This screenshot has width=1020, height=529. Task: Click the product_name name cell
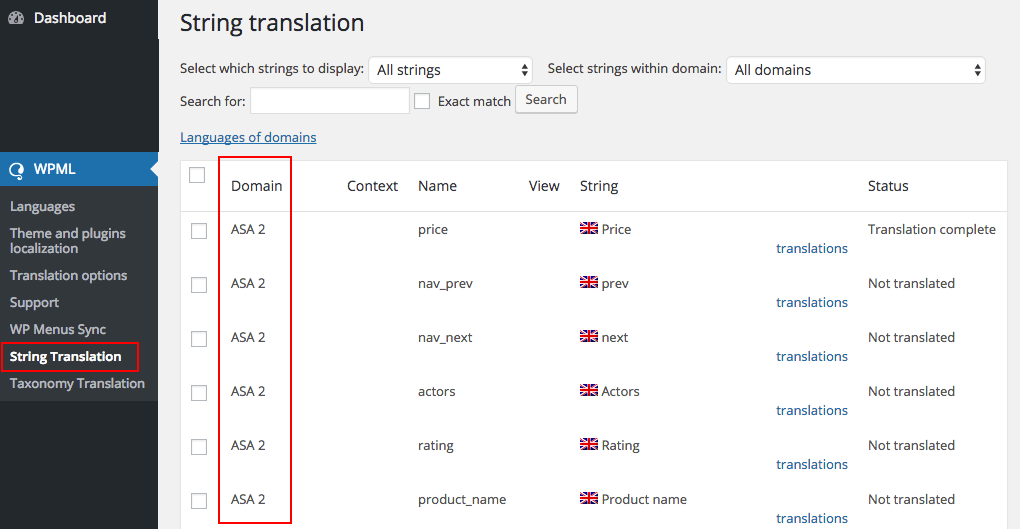click(x=462, y=500)
